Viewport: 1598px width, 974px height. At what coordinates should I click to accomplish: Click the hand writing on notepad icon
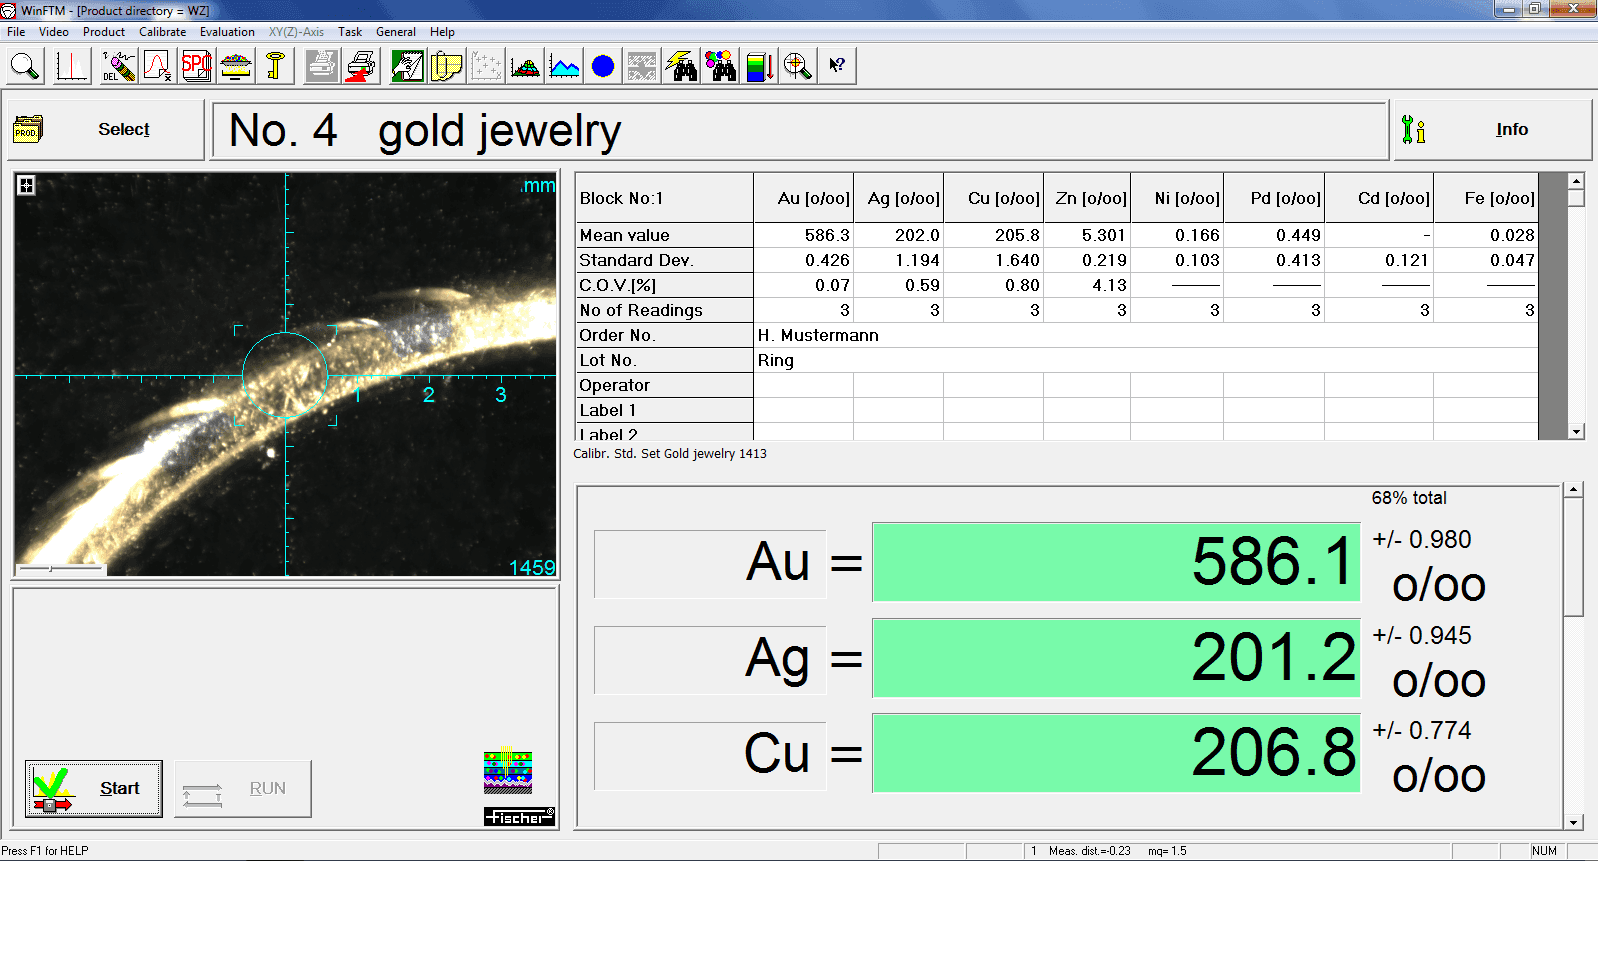point(408,67)
